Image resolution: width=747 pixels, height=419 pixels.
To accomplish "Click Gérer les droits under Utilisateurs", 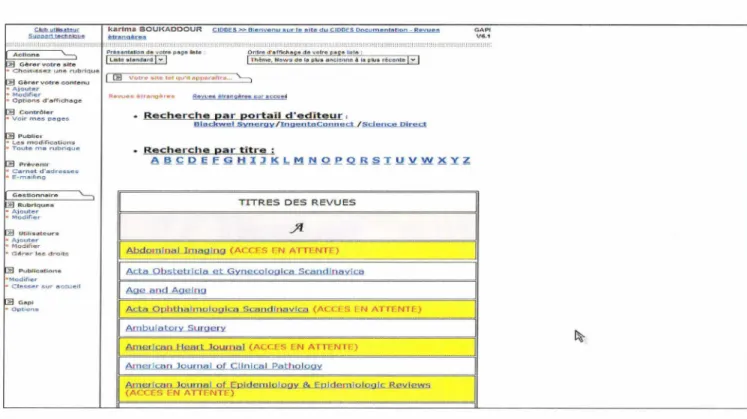I will click(40, 253).
